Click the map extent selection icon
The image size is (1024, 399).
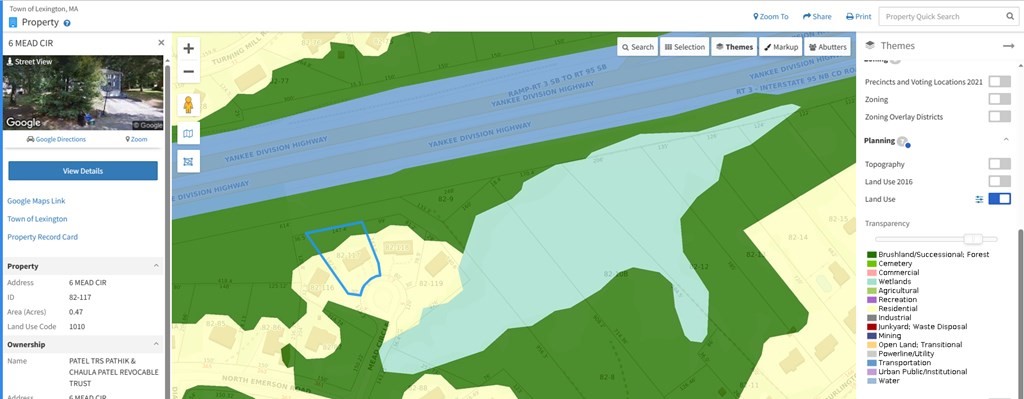188,161
